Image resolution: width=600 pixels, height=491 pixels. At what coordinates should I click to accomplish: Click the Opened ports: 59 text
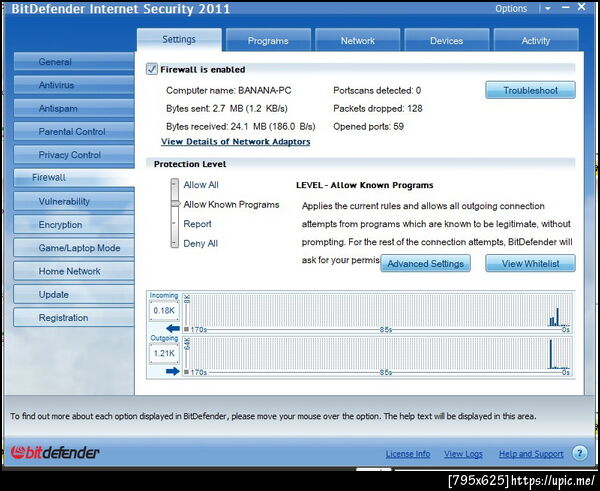click(x=368, y=127)
